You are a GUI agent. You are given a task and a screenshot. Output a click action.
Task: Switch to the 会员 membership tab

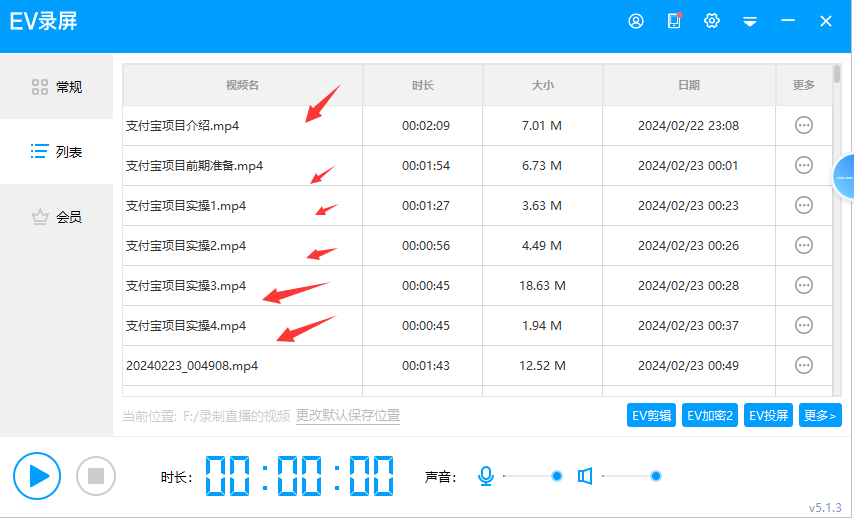[56, 217]
